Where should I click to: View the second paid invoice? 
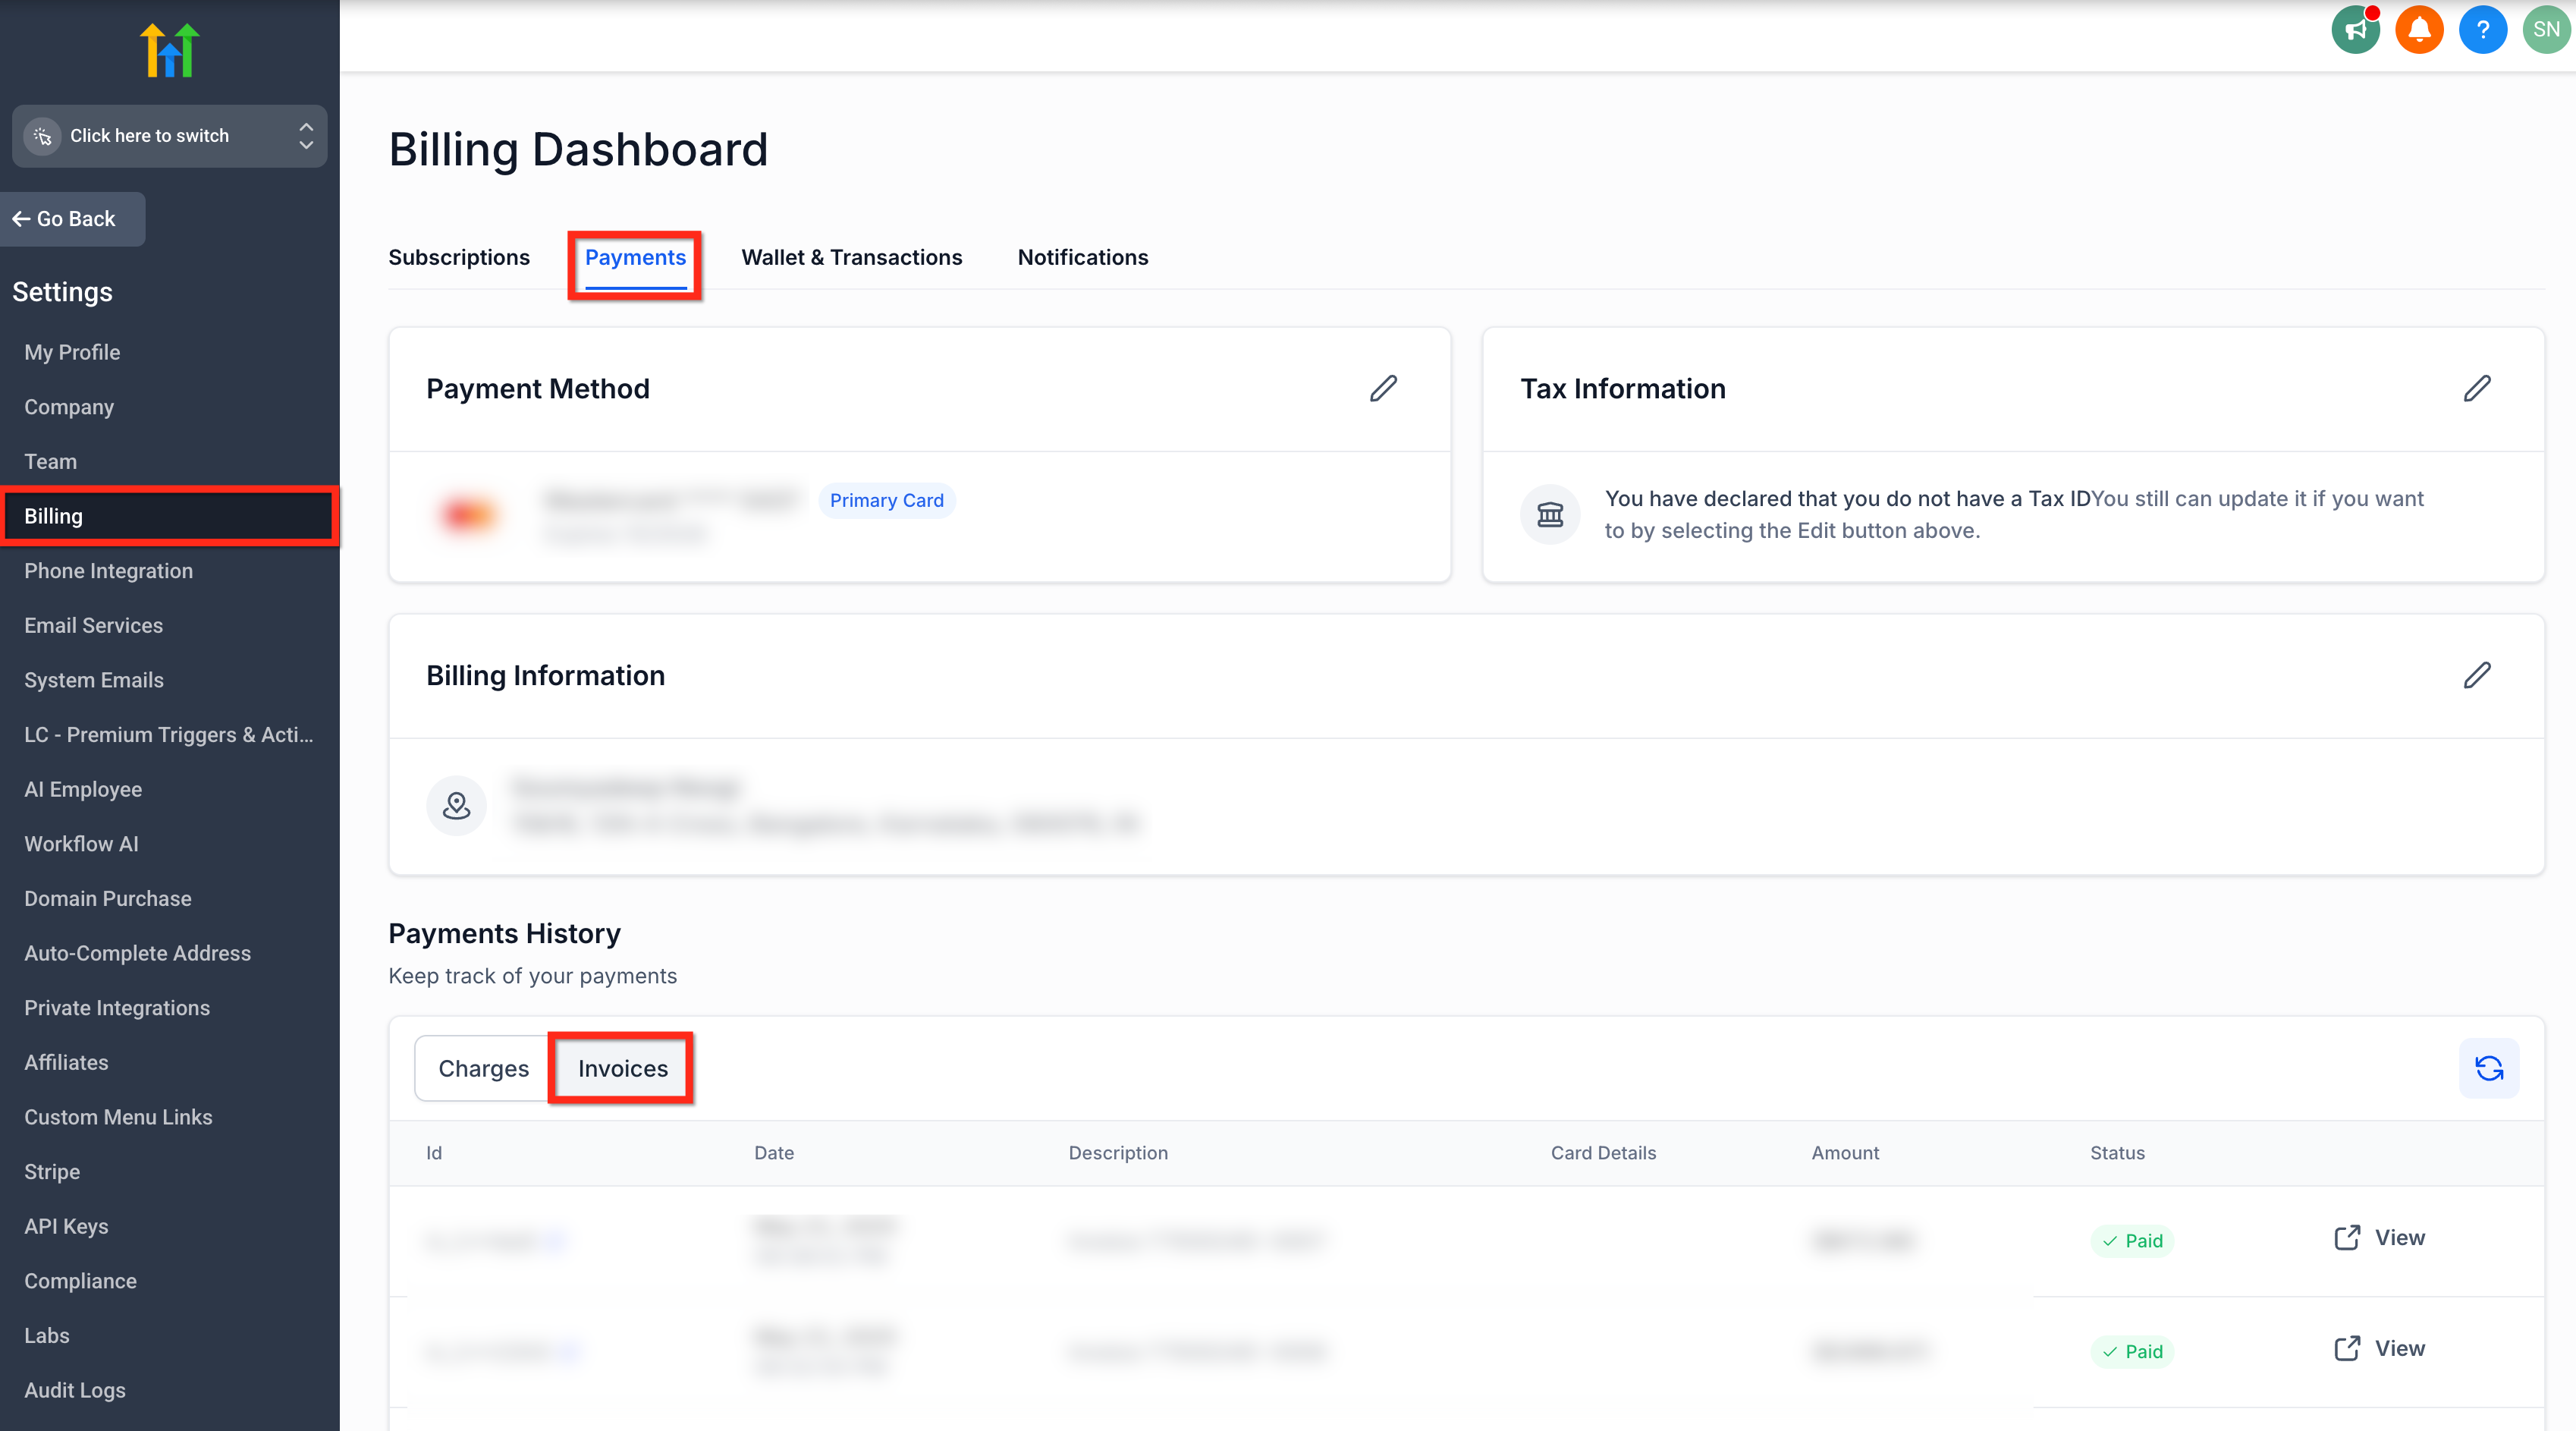coord(2379,1348)
